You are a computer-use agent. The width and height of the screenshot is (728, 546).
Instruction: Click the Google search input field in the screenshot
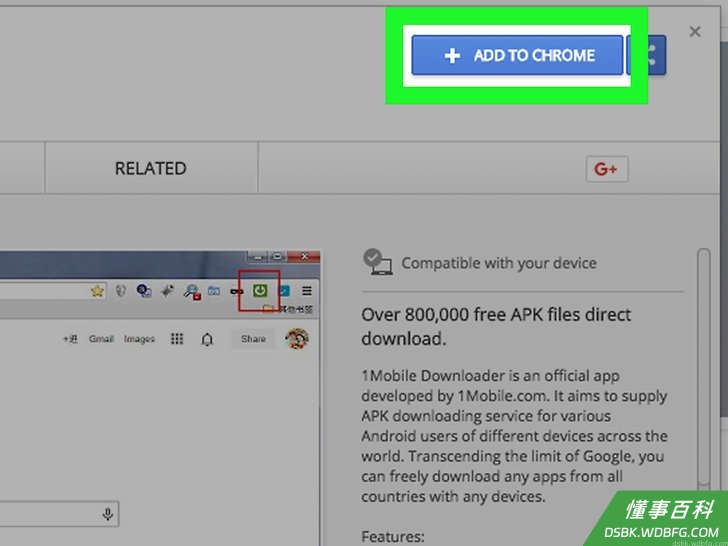click(x=59, y=514)
